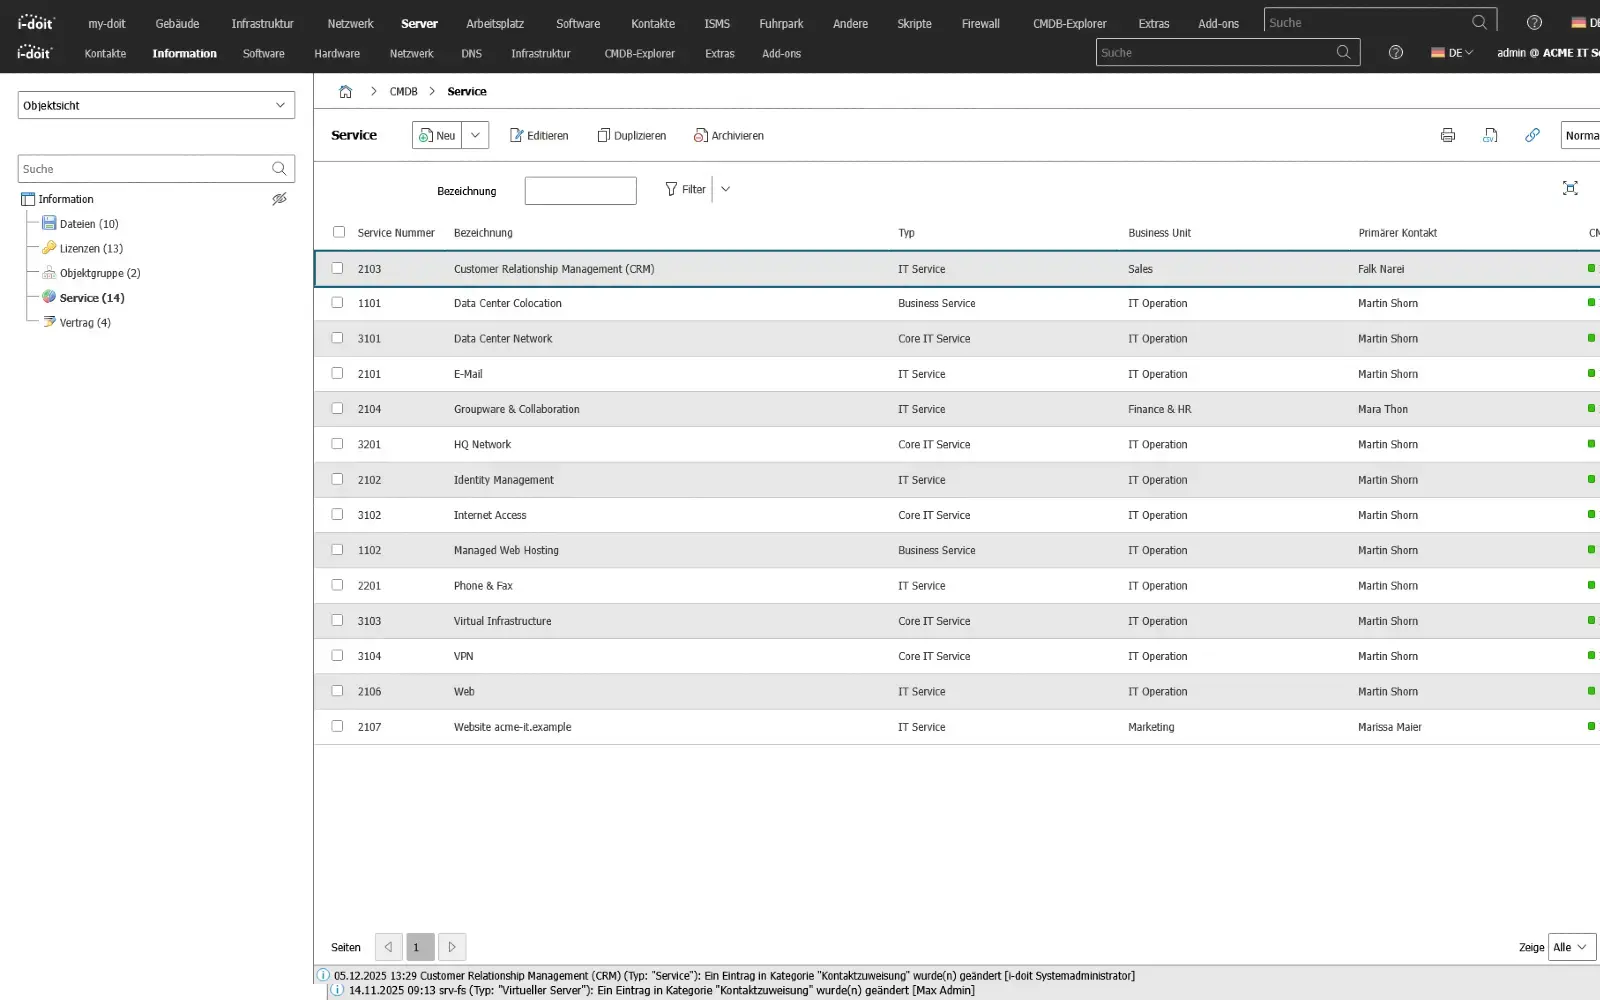The height and width of the screenshot is (1000, 1600).
Task: Select all services via header checkbox
Action: [x=339, y=231]
